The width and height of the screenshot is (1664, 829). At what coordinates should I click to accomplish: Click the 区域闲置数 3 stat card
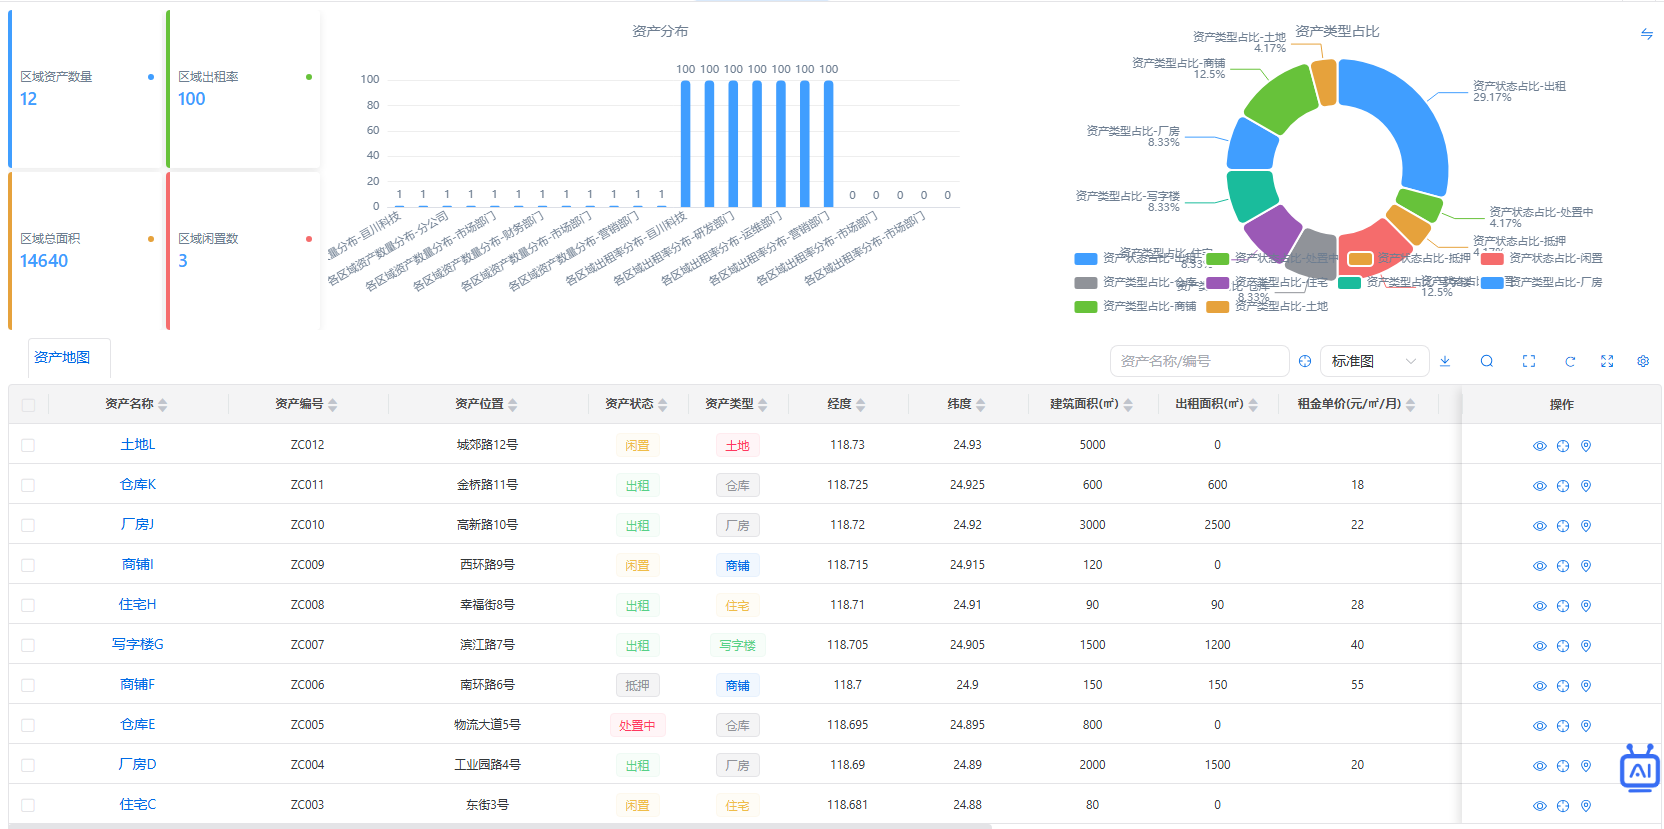click(243, 251)
